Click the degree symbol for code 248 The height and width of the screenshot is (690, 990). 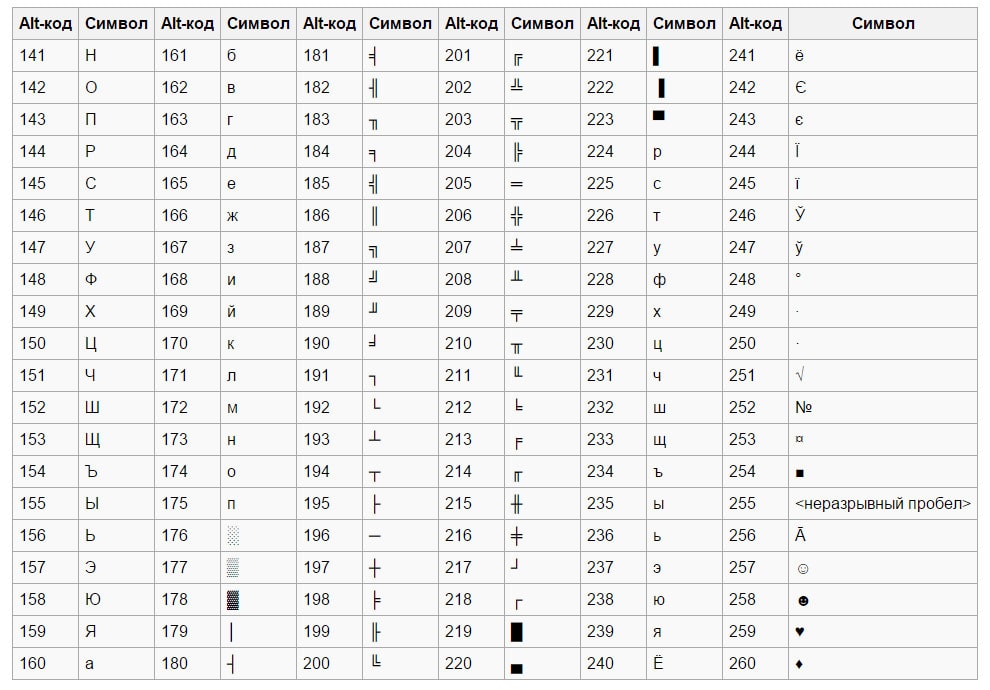click(x=798, y=276)
